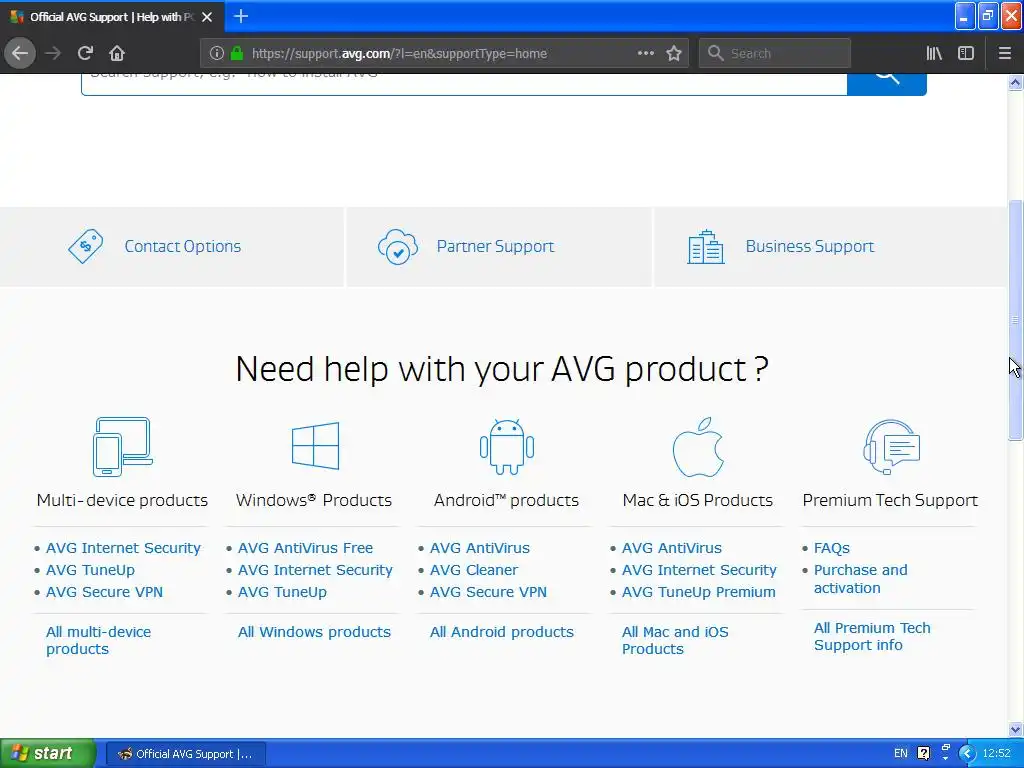Viewport: 1024px width, 768px height.
Task: Open All Mac and iOS Products link
Action: tap(675, 640)
